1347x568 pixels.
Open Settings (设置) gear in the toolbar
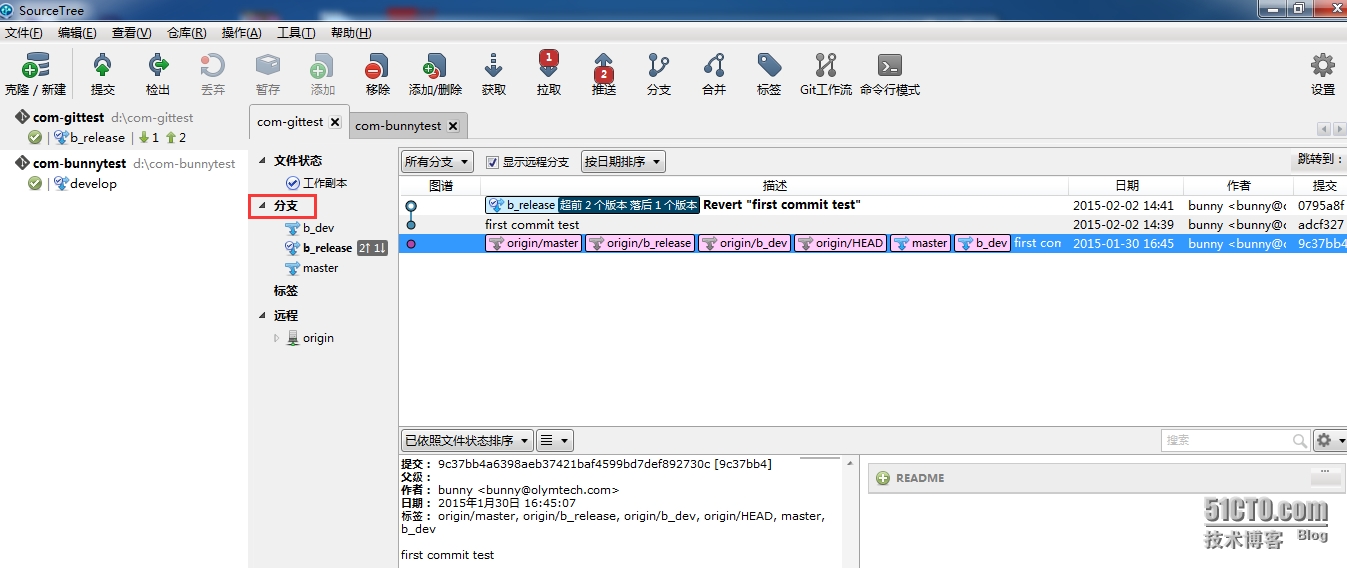1323,67
